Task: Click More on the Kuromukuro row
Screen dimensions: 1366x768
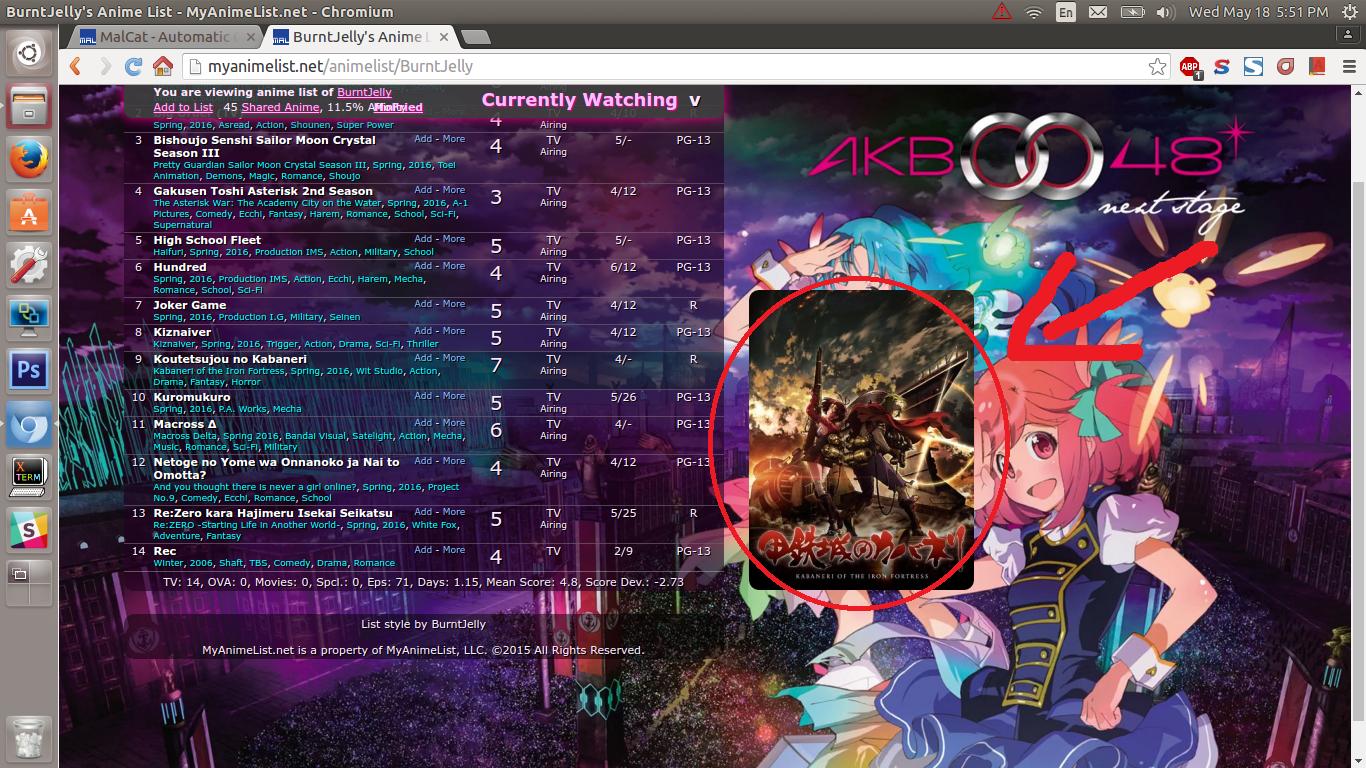Action: (454, 396)
